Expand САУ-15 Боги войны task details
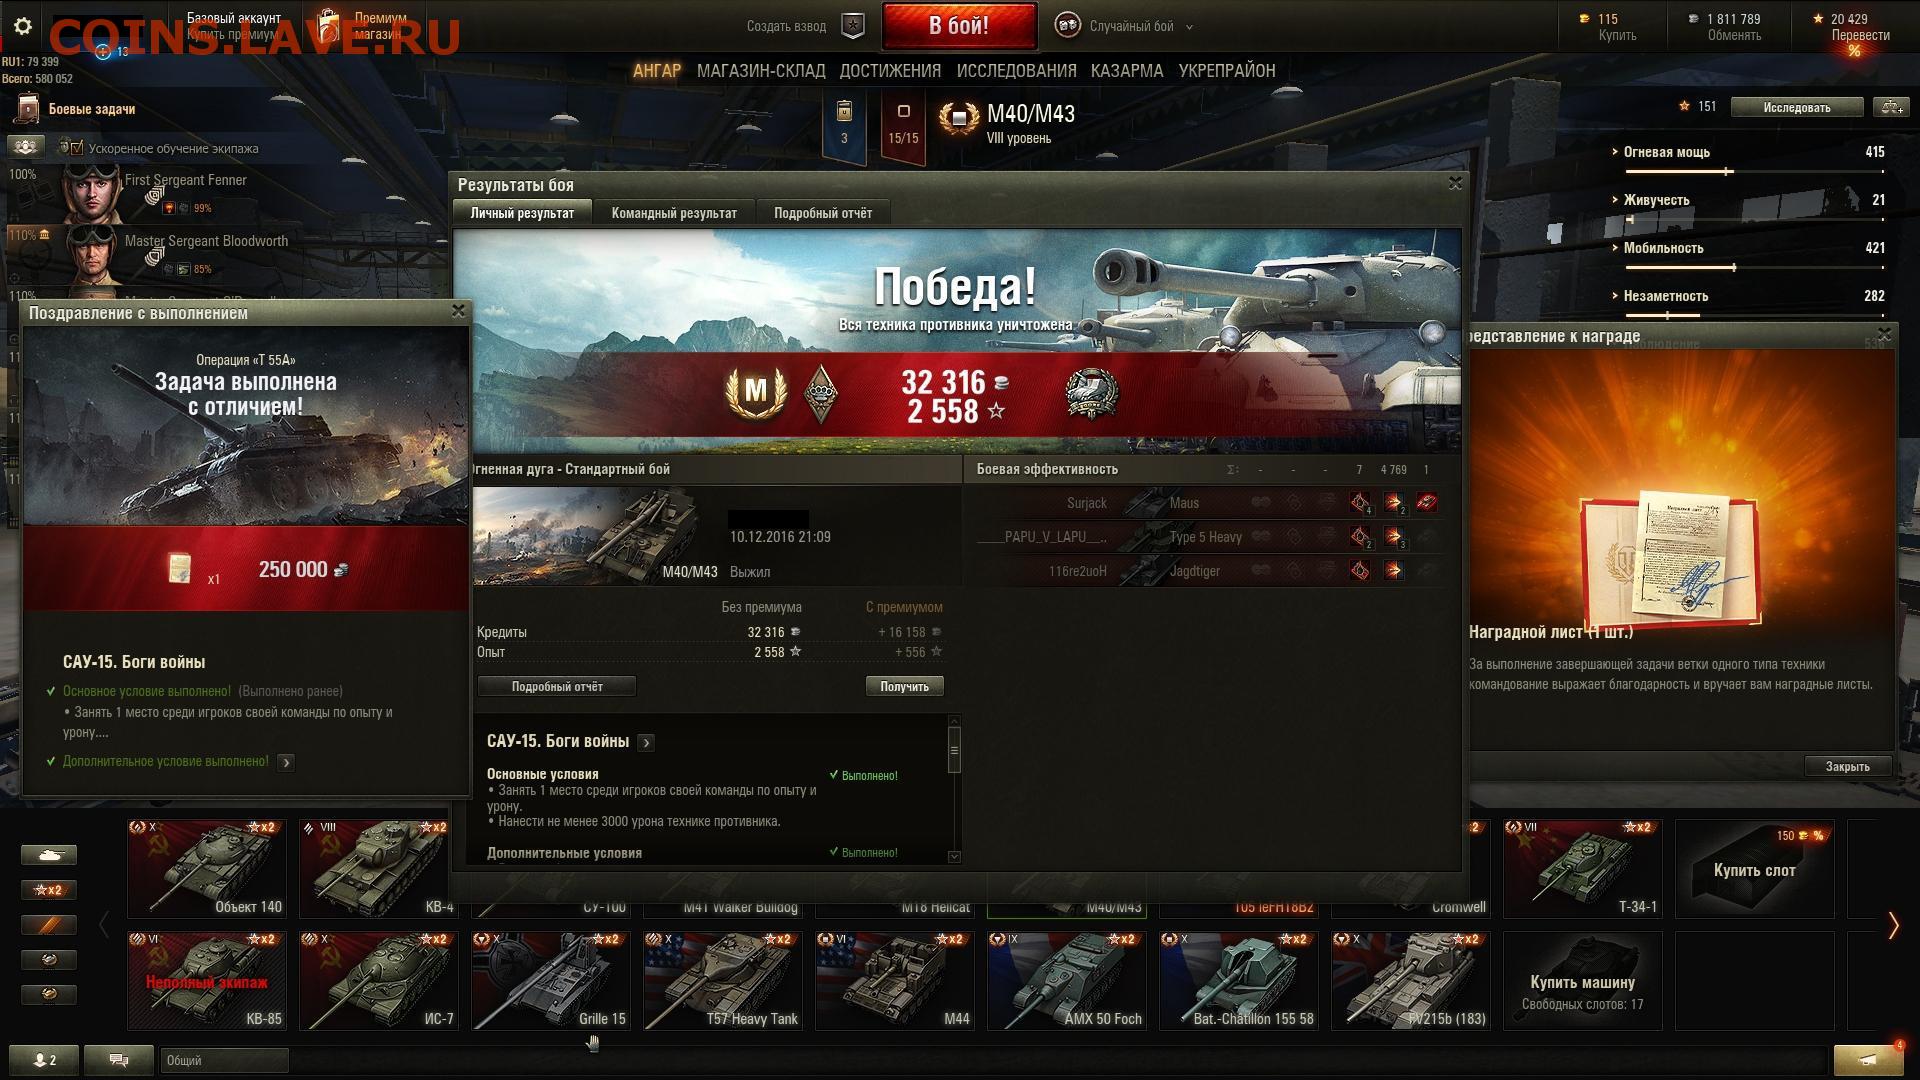 (x=646, y=742)
